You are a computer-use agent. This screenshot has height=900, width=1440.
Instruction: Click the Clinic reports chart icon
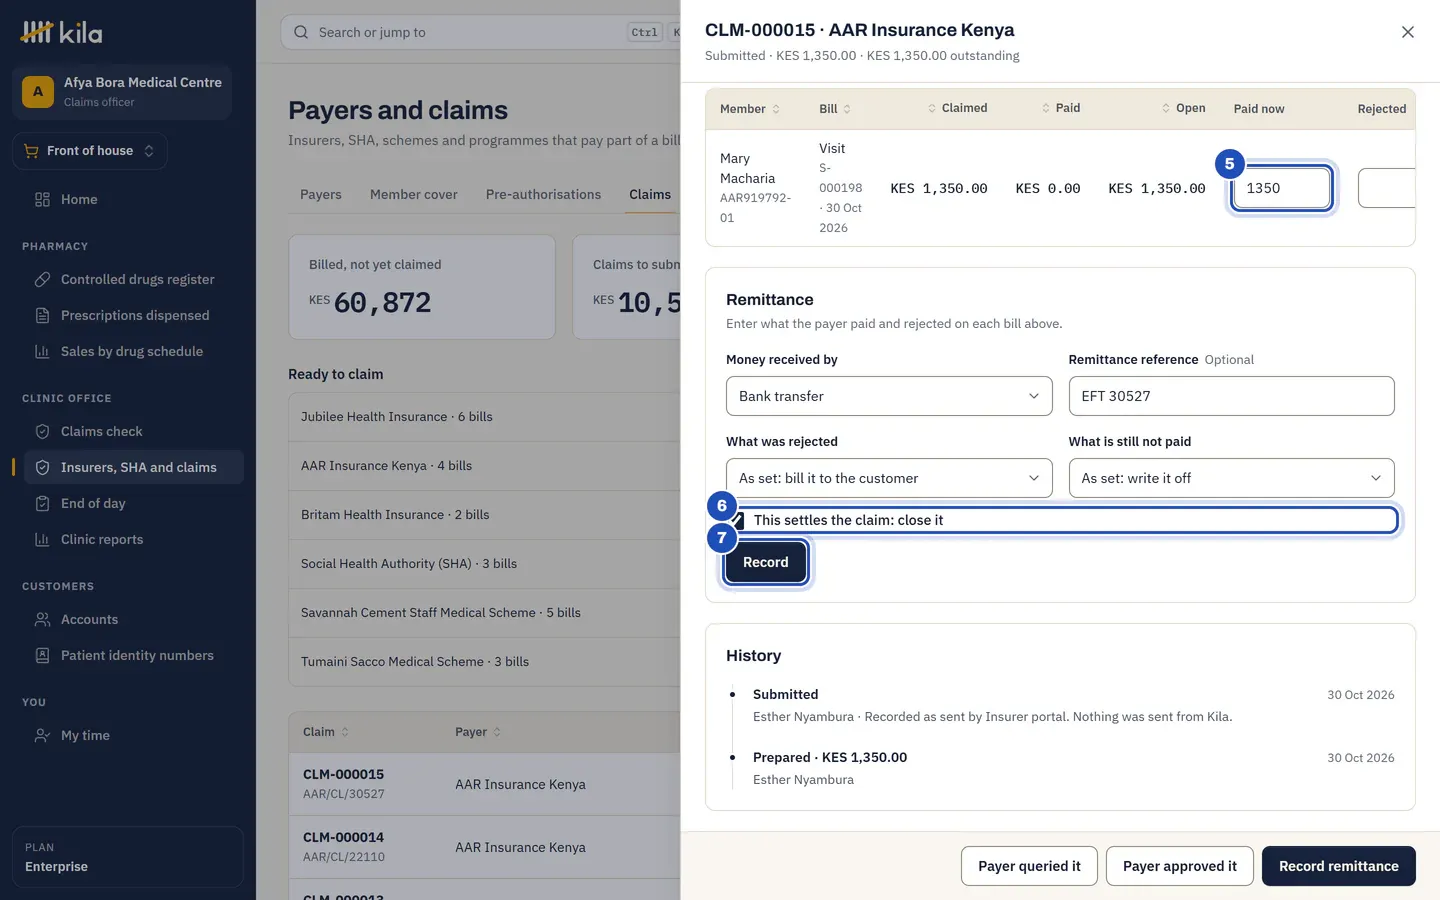pyautogui.click(x=42, y=539)
